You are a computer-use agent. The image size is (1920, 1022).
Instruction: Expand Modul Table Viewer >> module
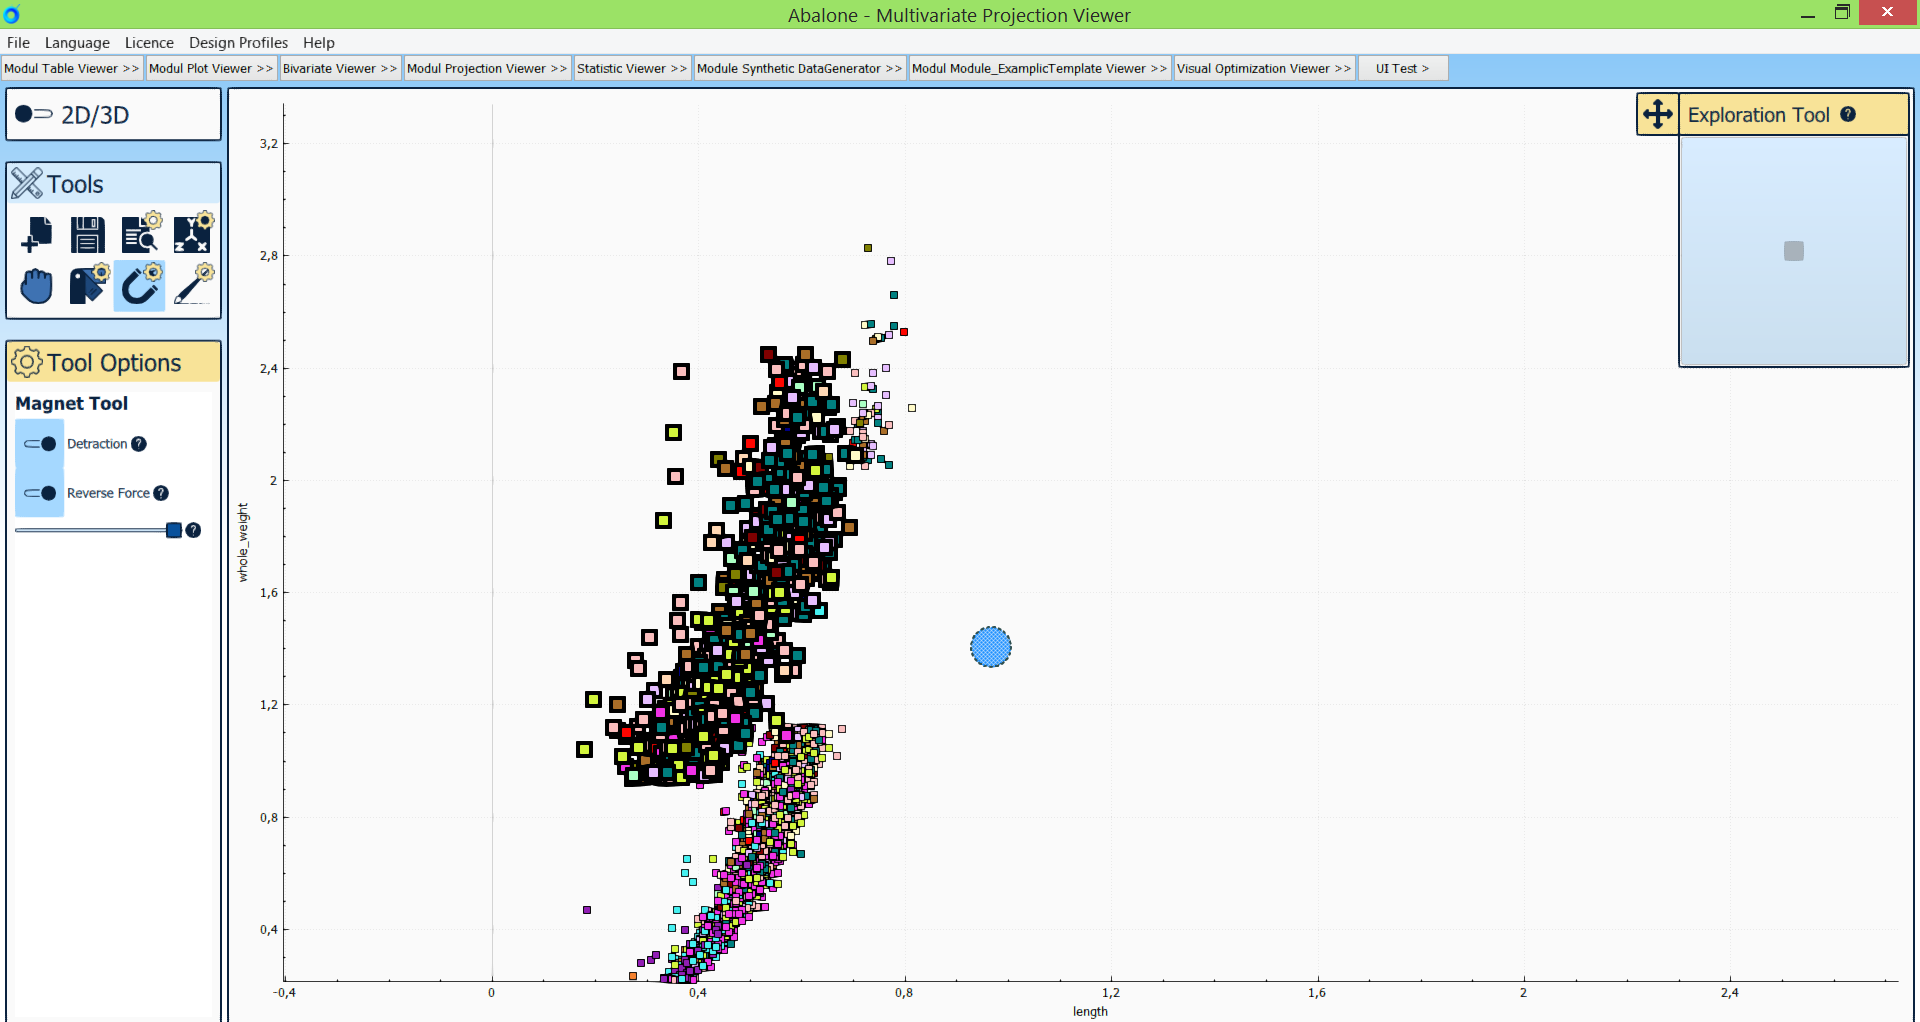click(x=72, y=68)
